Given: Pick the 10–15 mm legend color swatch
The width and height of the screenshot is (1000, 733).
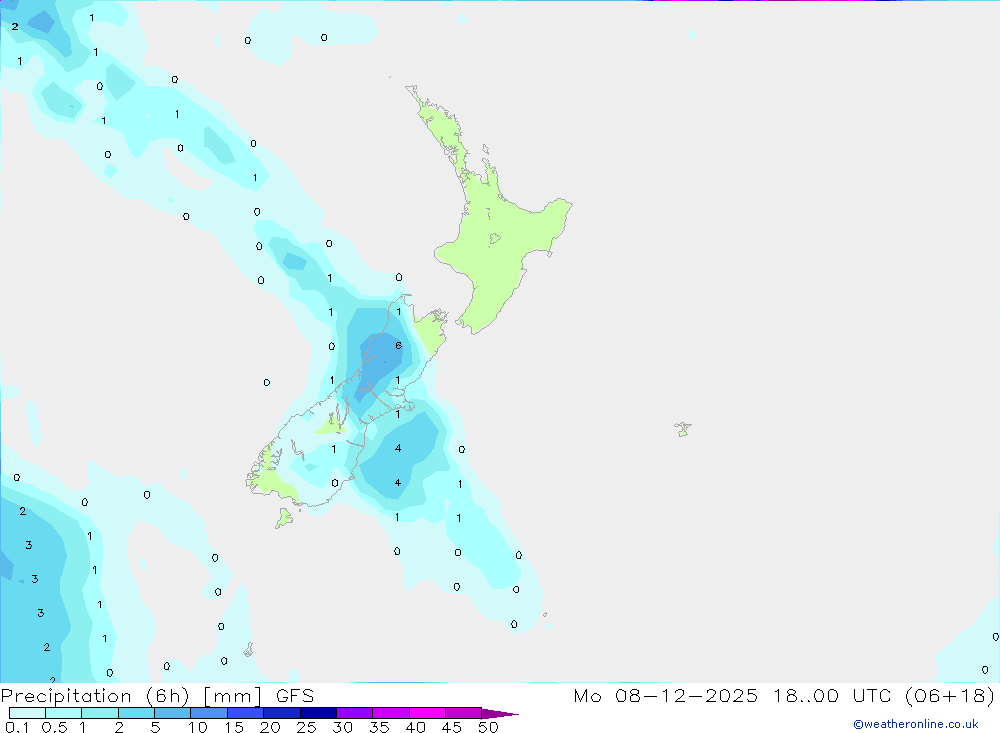Looking at the screenshot, I should coord(209,713).
